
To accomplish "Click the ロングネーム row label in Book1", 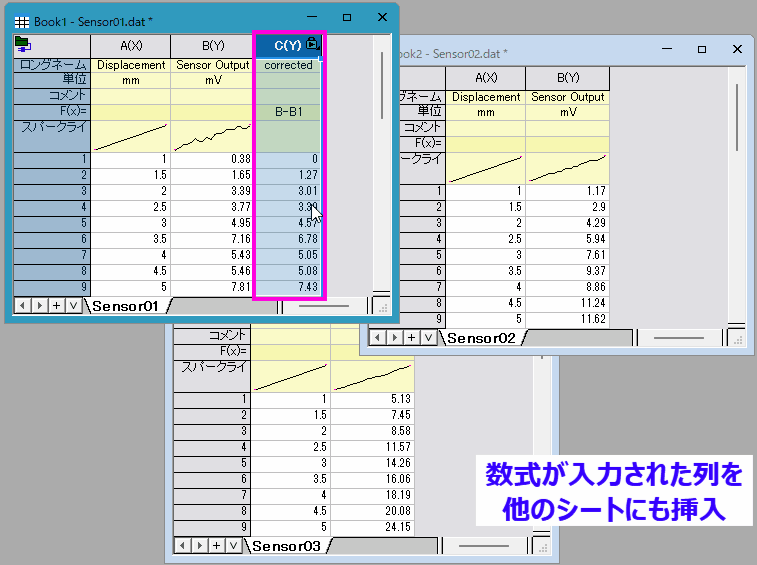I will pyautogui.click(x=52, y=65).
